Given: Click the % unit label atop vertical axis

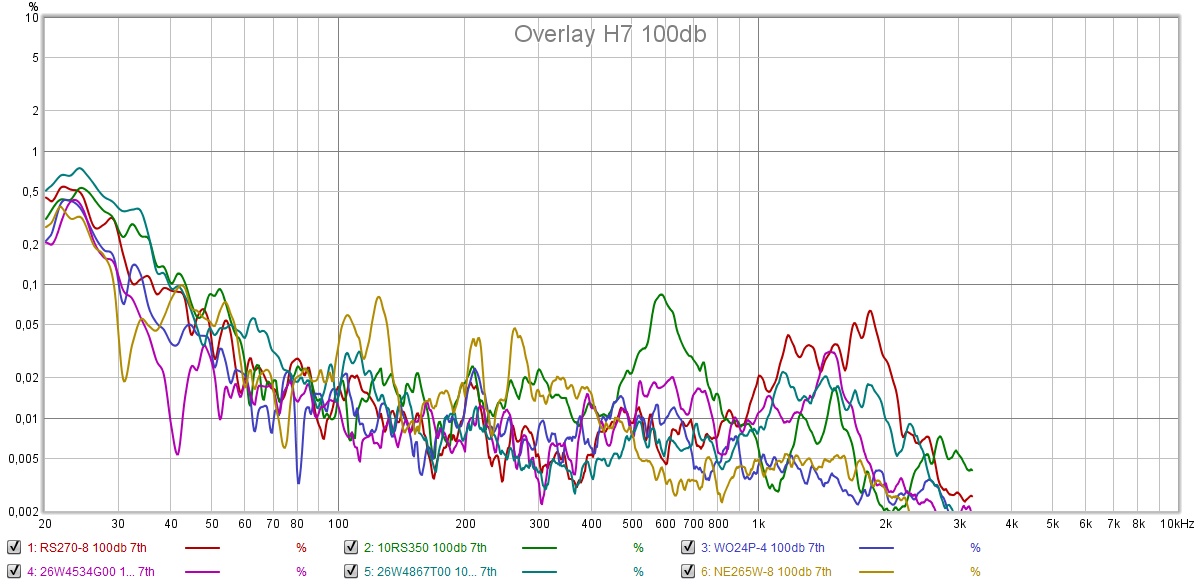Looking at the screenshot, I should click(x=33, y=7).
